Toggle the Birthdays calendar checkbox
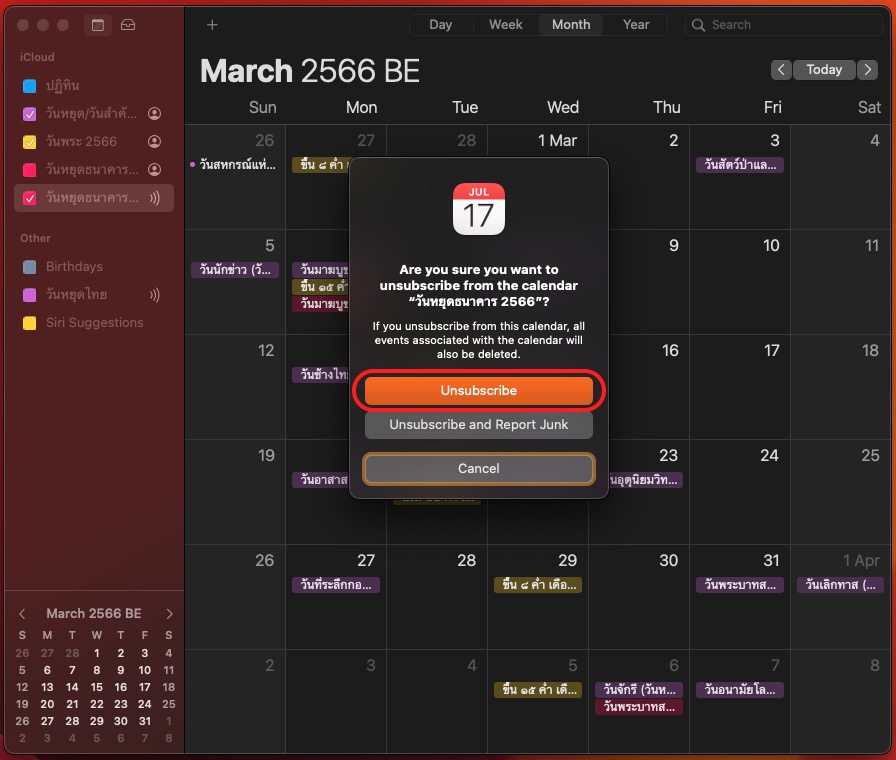 [x=30, y=267]
